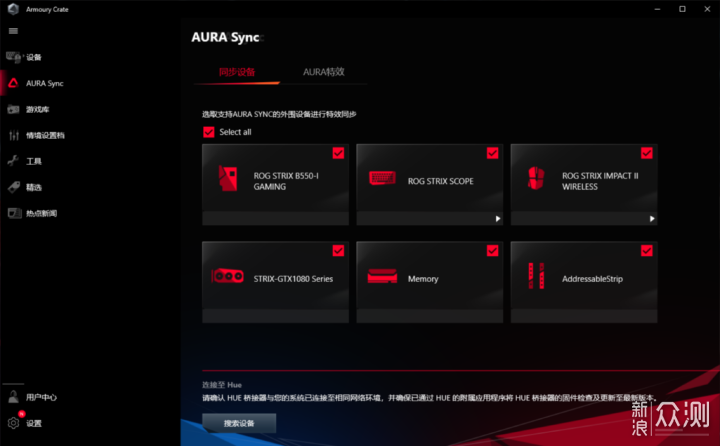The image size is (720, 446).
Task: Click the 设置 label at bottom
Action: [x=34, y=423]
